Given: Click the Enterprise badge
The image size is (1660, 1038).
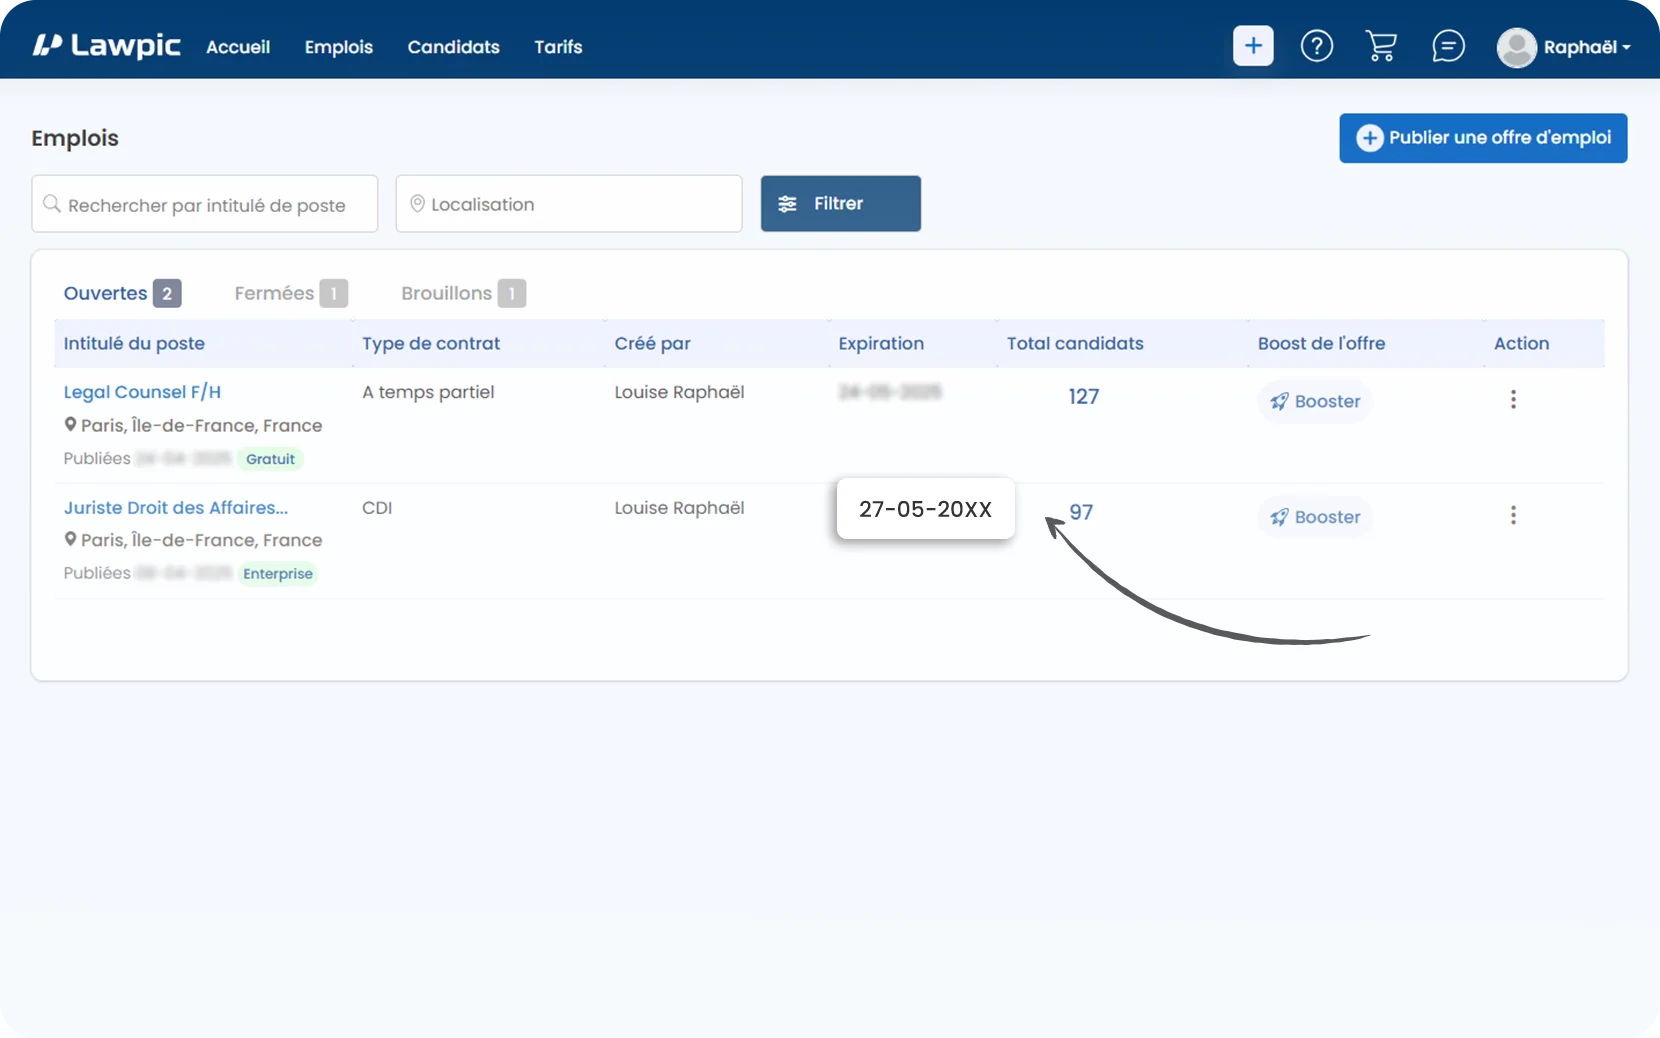Looking at the screenshot, I should (x=278, y=574).
